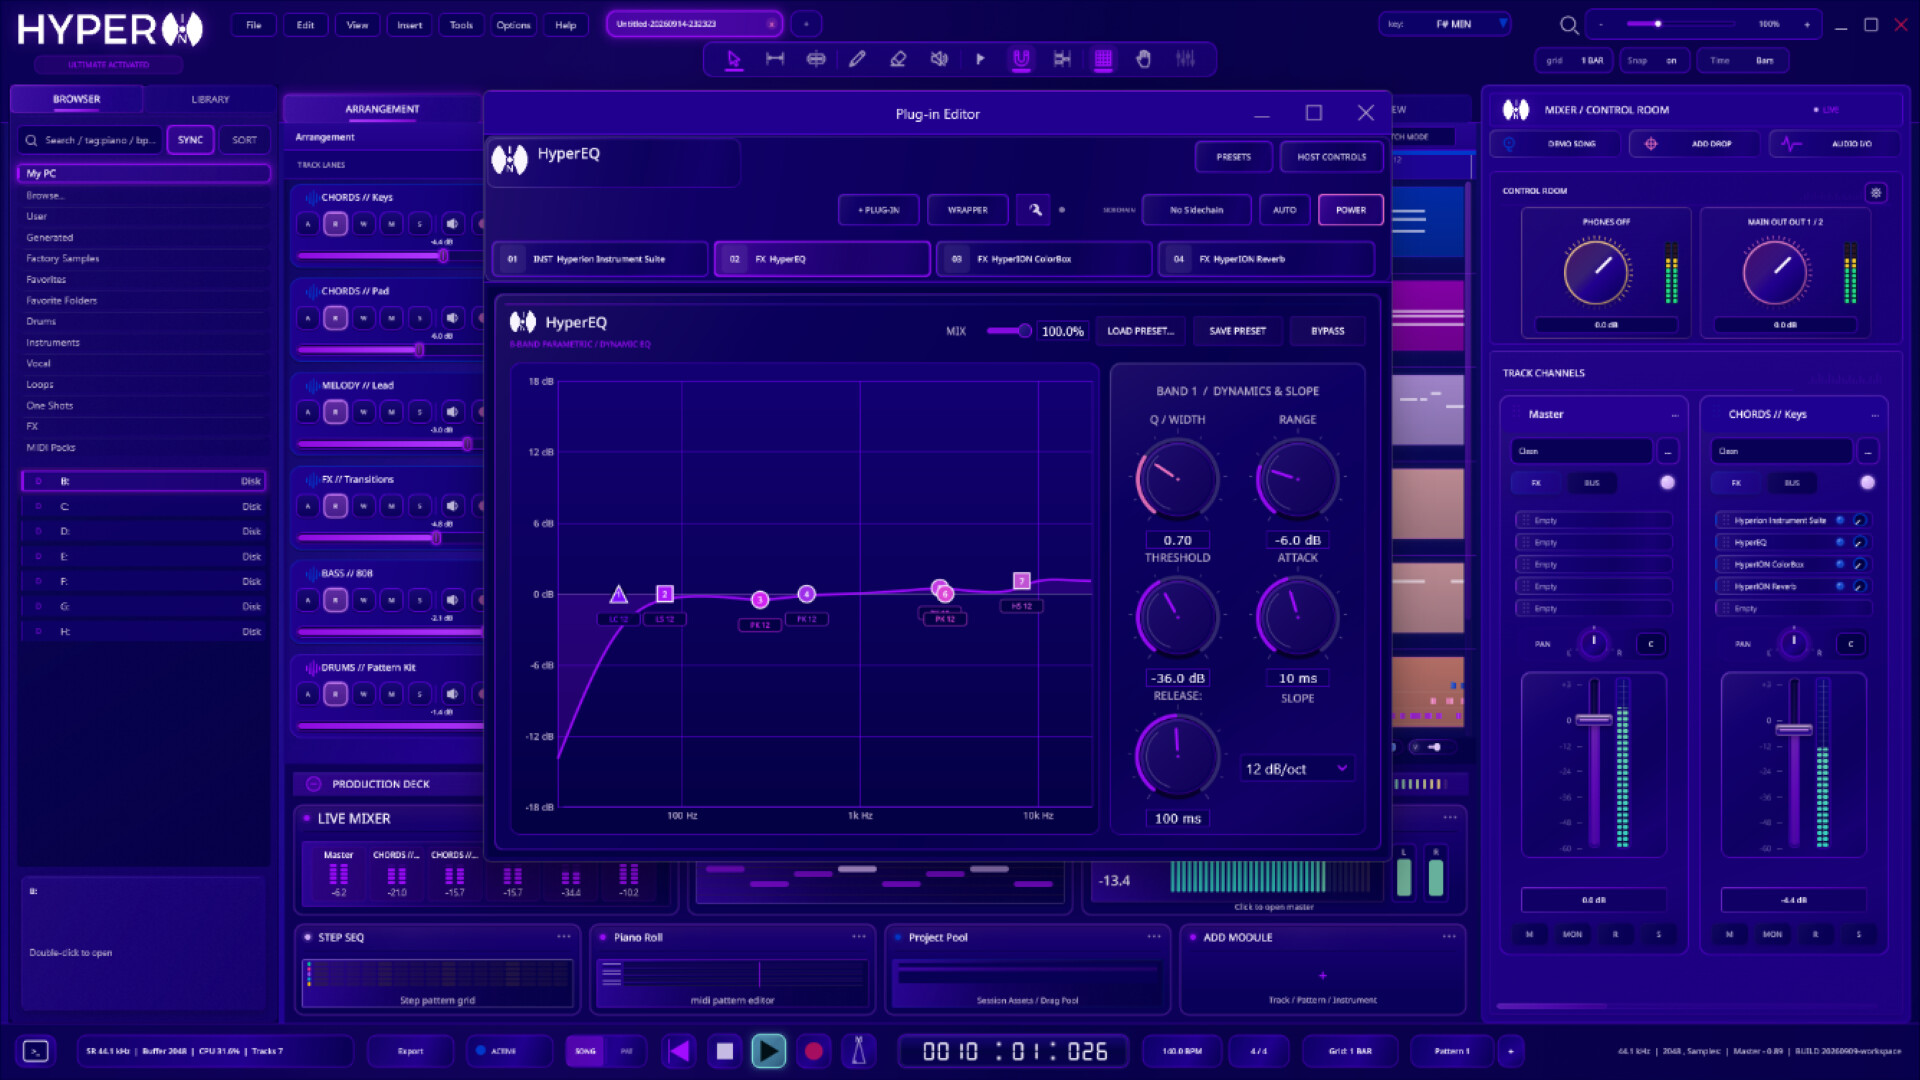Select the eraser tool
1920x1080 pixels.
click(x=898, y=59)
